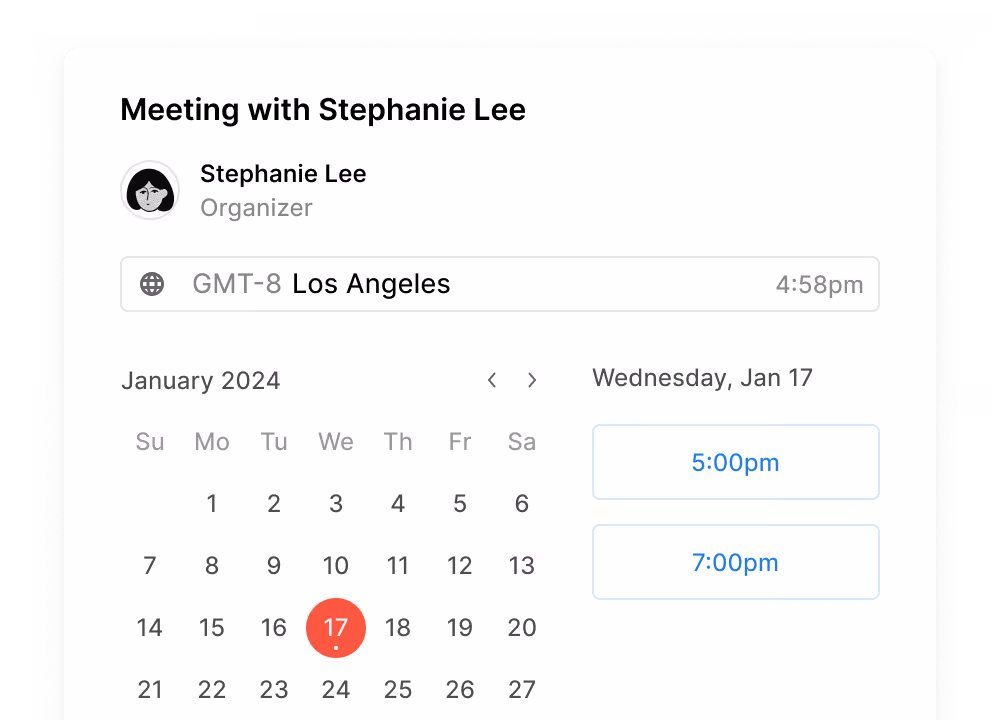Choose January 22 in the calendar
This screenshot has height=720, width=1000.
[212, 690]
